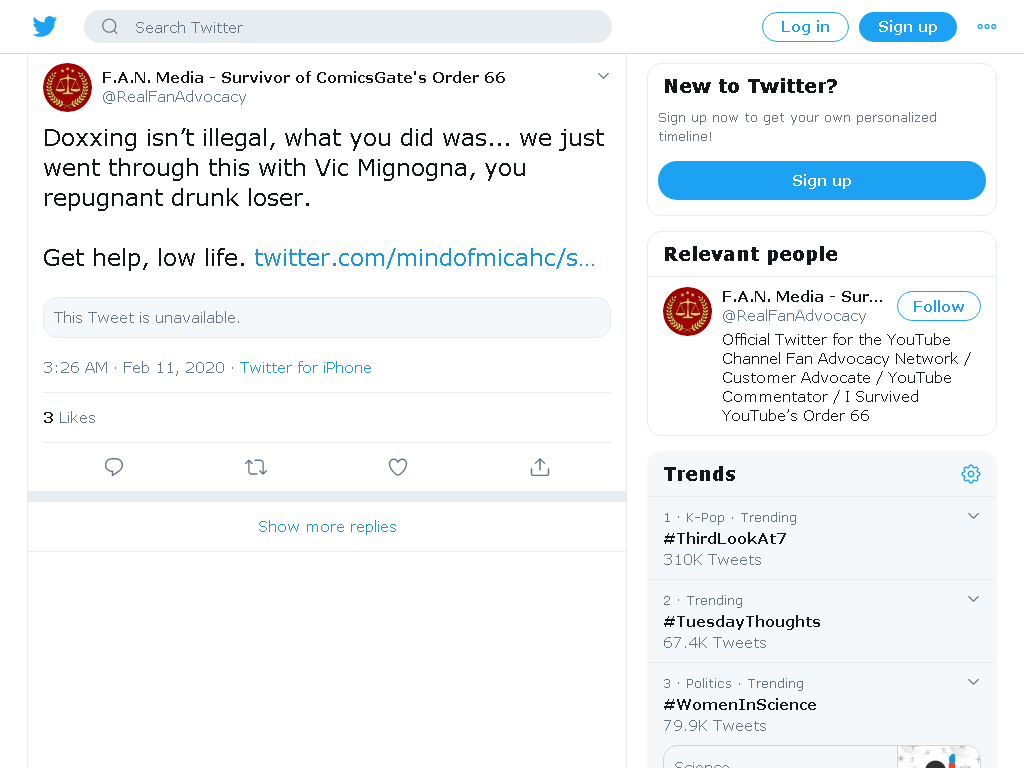Click the share tweet upload icon

click(540, 467)
